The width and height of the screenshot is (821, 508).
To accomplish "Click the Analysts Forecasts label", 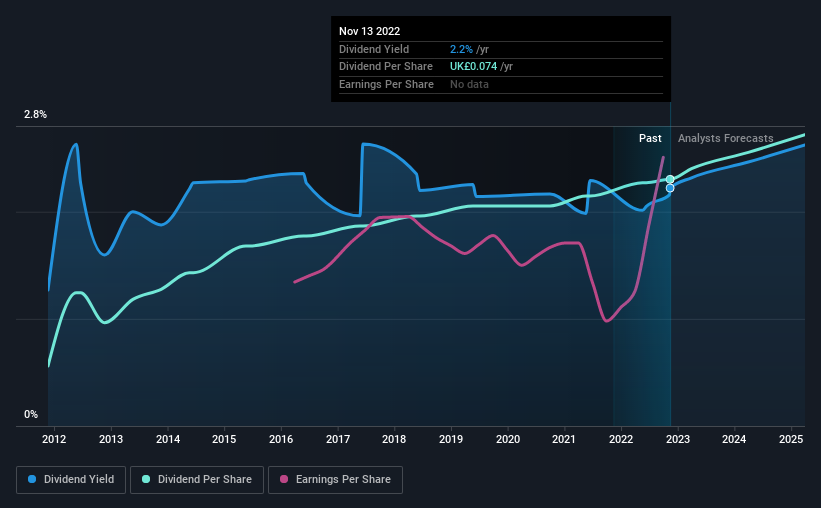I will [x=725, y=138].
